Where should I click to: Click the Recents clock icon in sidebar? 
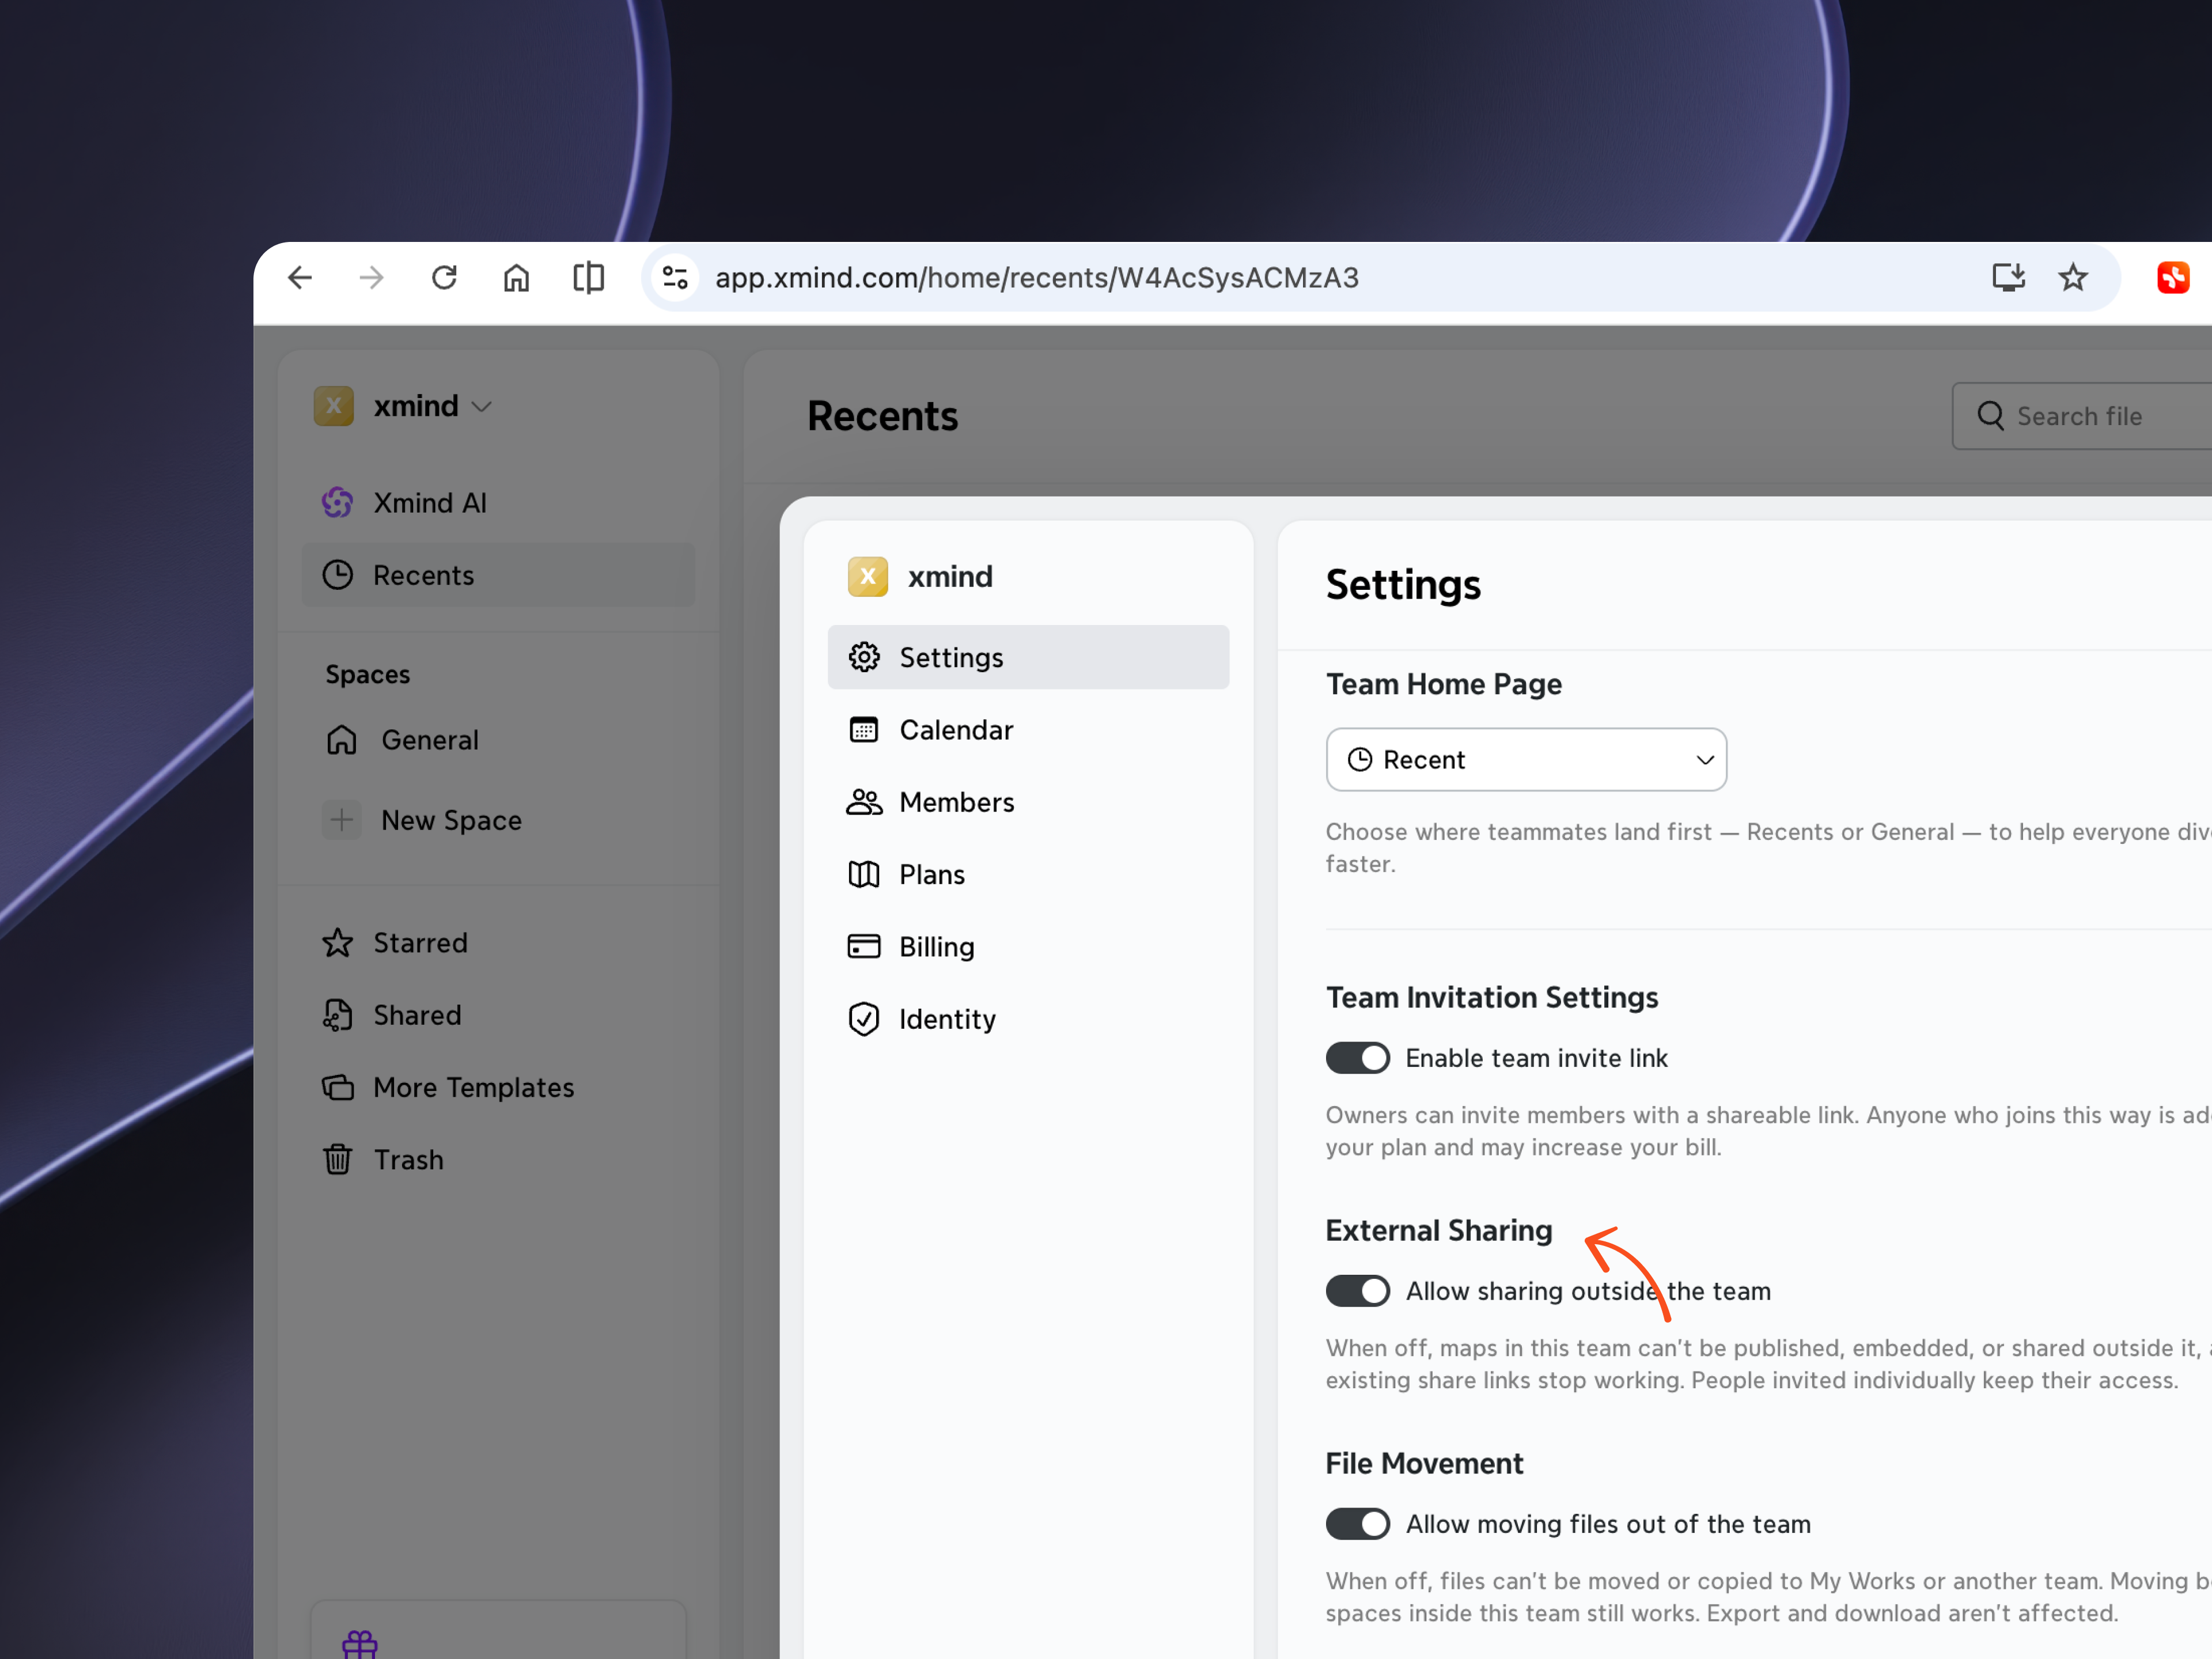pyautogui.click(x=338, y=575)
